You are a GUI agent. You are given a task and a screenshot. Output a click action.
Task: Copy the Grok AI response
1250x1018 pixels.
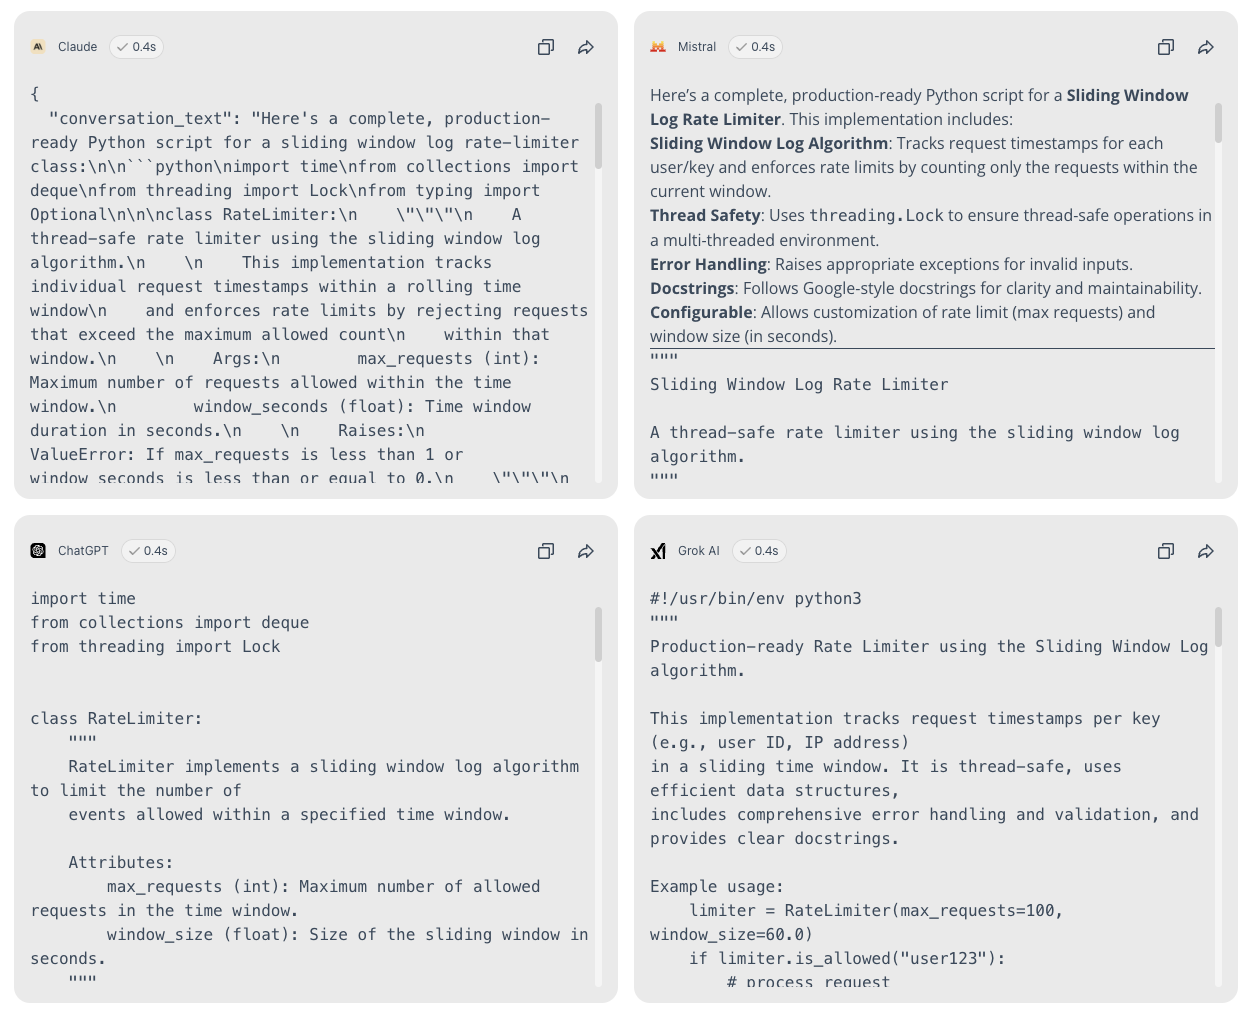1166,551
